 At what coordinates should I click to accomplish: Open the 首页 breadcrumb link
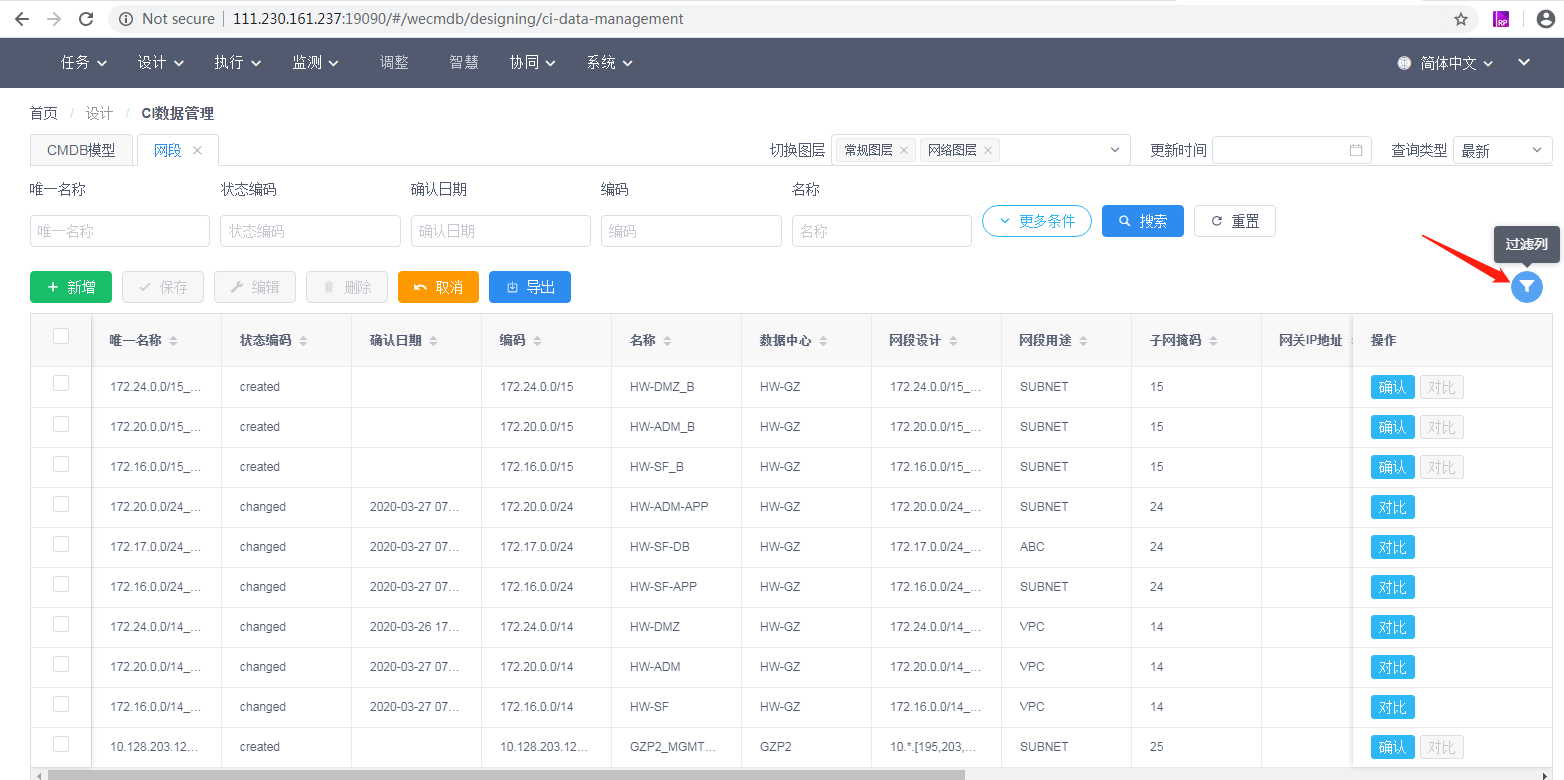tap(43, 113)
